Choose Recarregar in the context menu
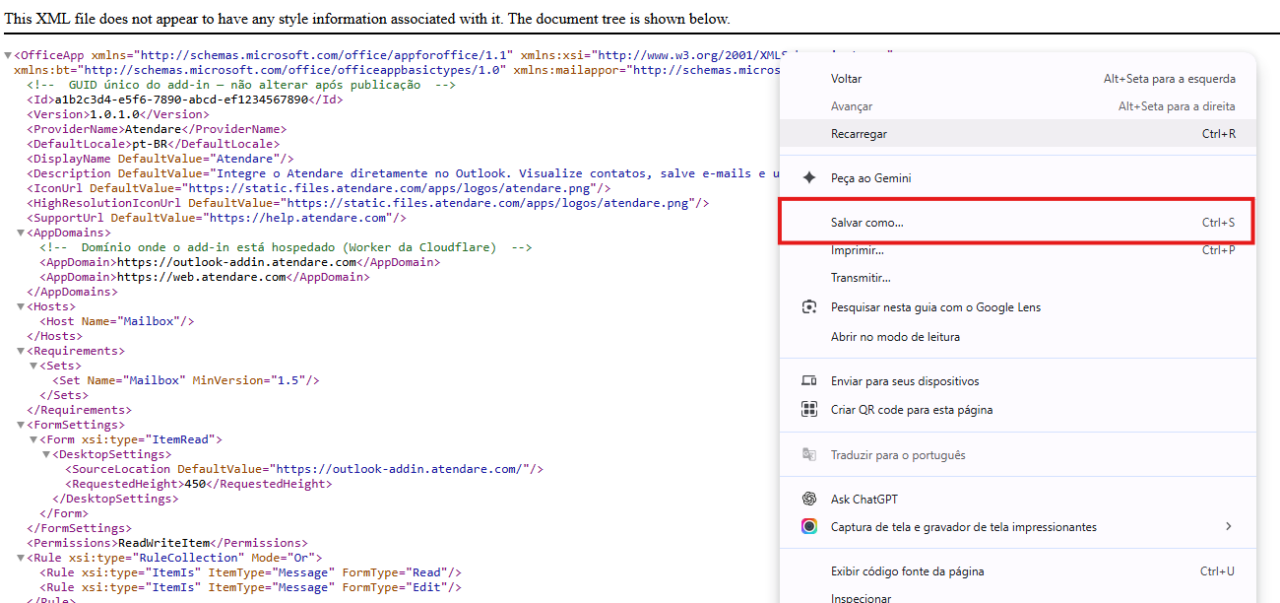 1018,134
